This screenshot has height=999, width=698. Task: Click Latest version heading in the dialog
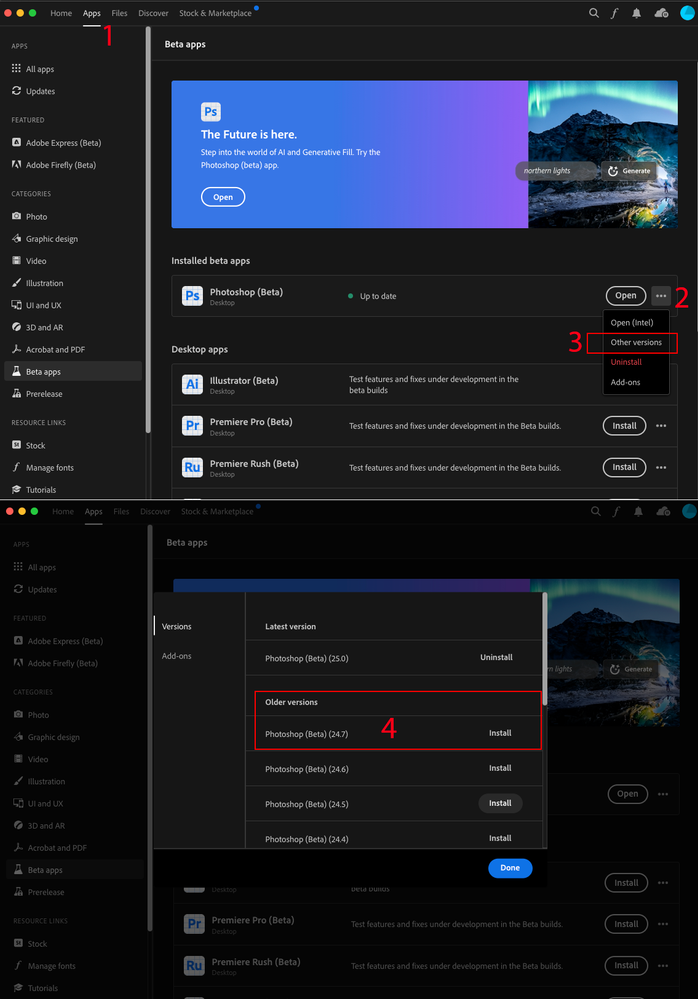[290, 626]
